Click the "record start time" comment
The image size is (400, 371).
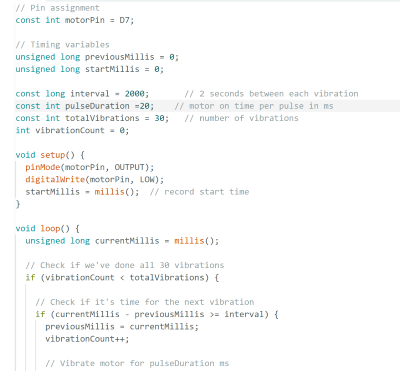click(199, 192)
